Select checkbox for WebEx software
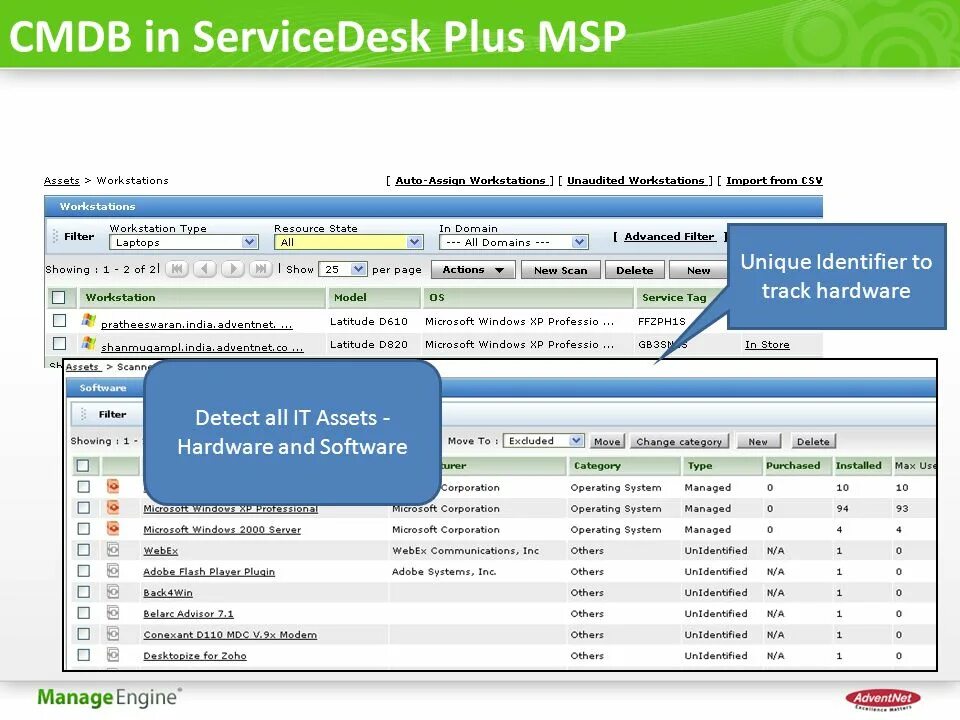The height and width of the screenshot is (720, 960). pos(83,550)
